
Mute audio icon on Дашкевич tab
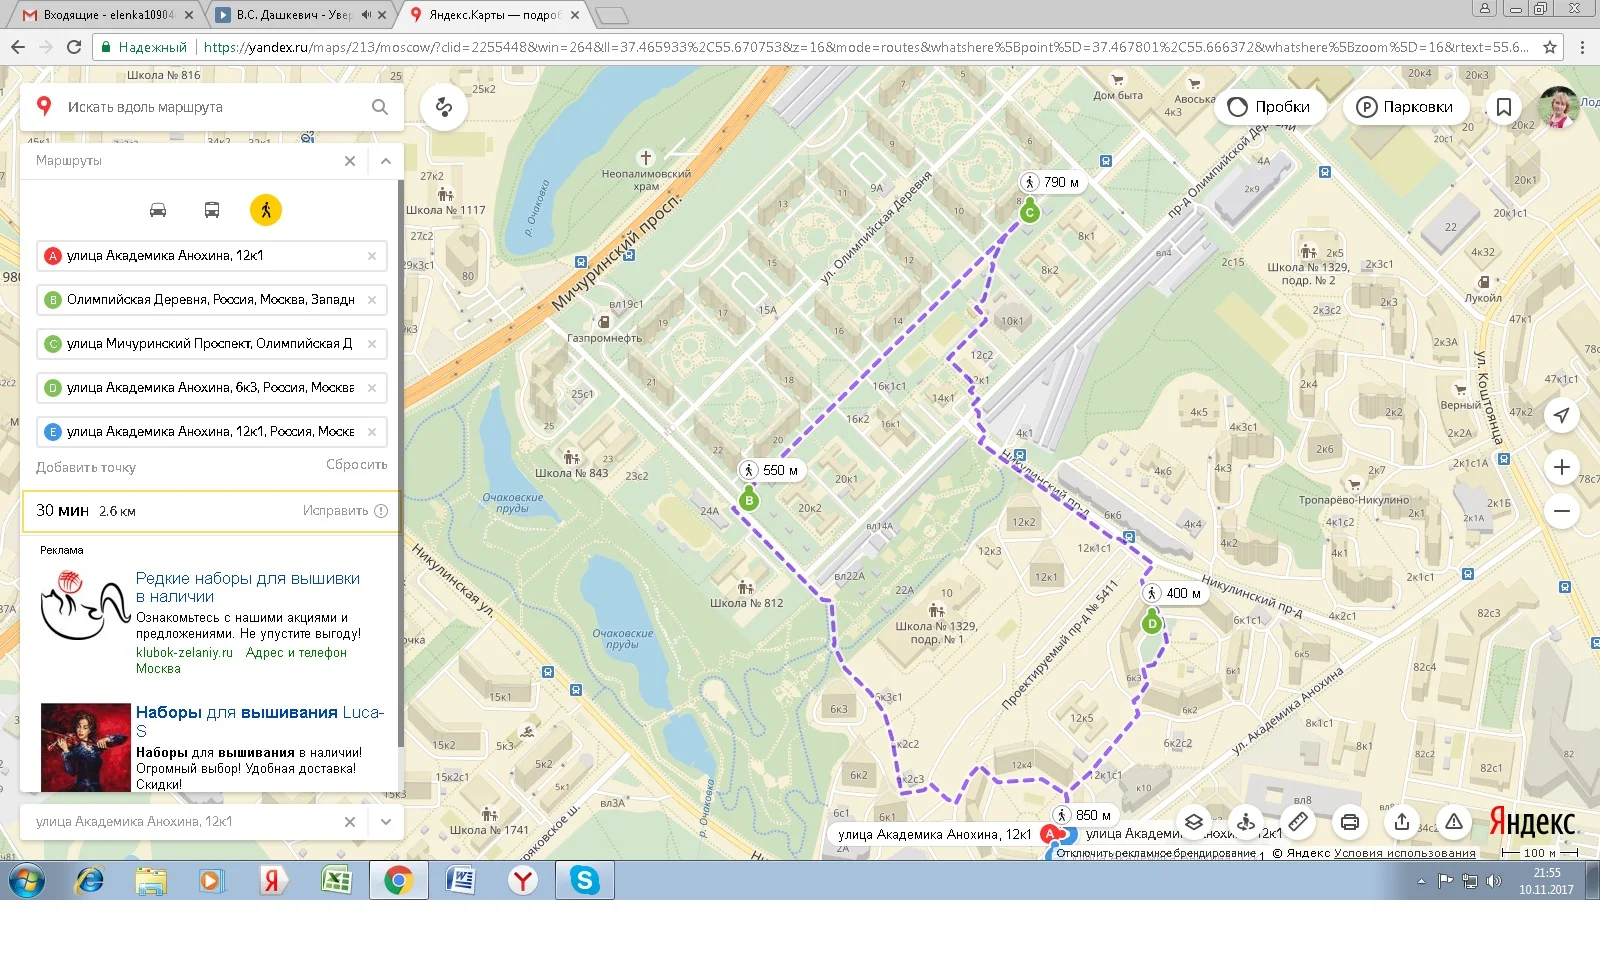[366, 15]
